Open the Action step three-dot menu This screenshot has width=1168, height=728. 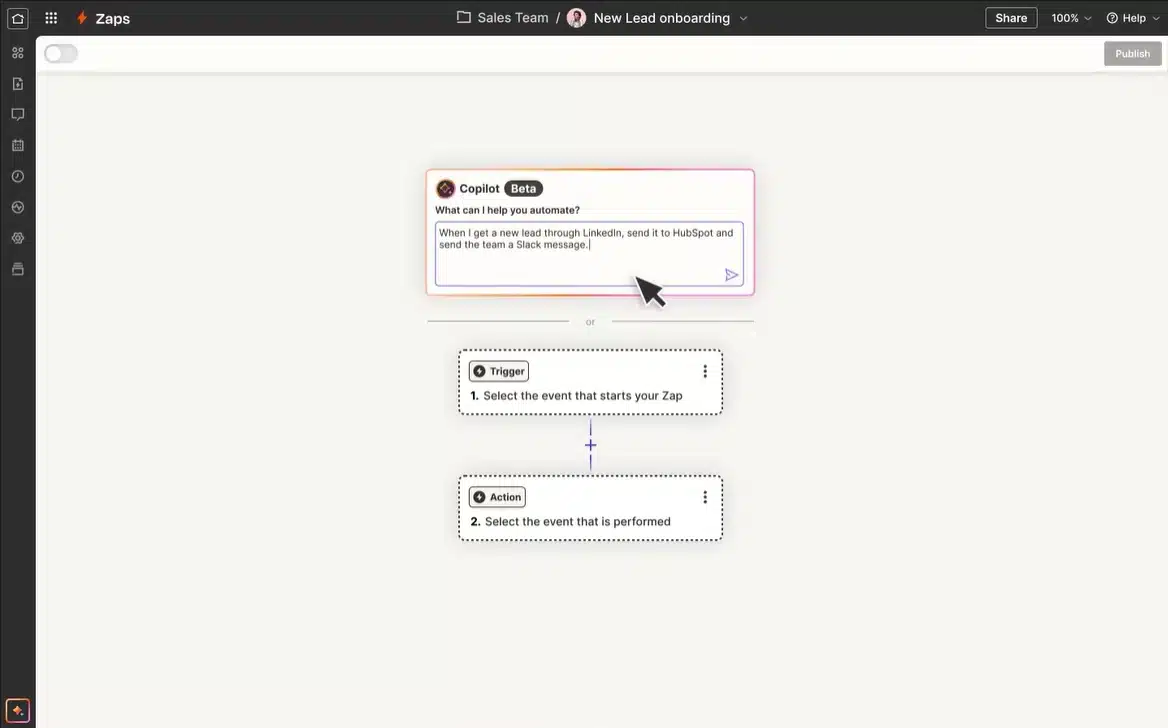(x=705, y=496)
